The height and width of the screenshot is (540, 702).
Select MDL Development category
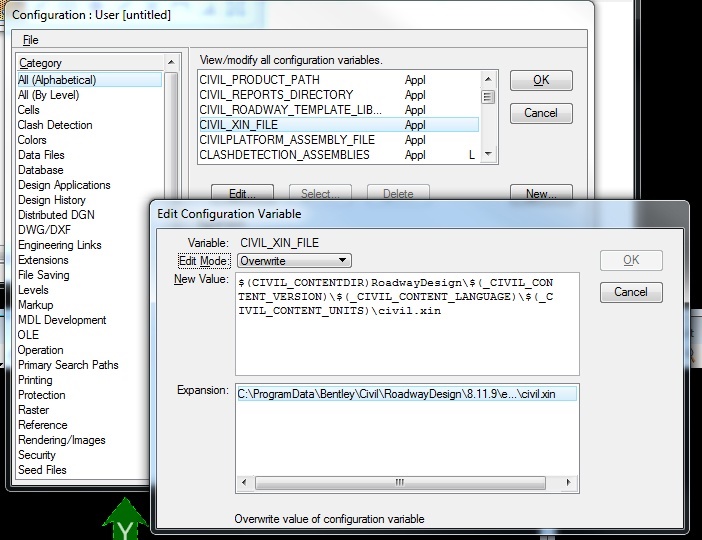click(x=62, y=320)
